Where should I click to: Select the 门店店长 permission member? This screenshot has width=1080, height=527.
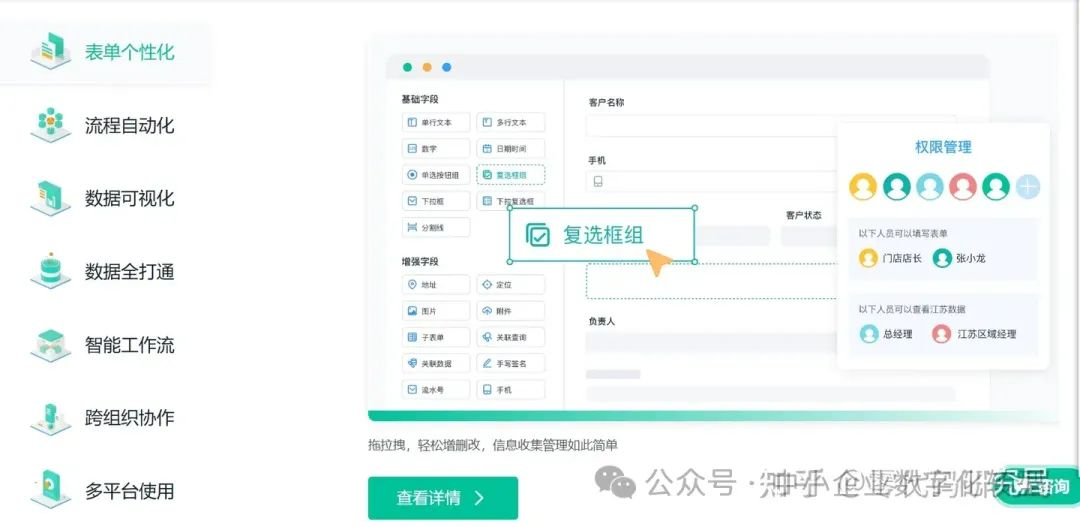point(891,258)
